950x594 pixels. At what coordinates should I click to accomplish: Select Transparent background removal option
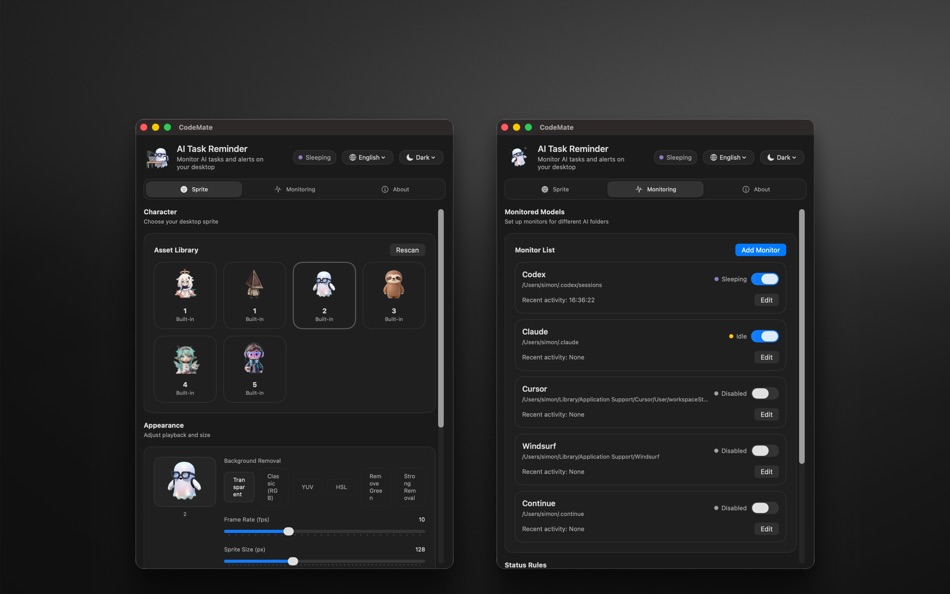239,487
